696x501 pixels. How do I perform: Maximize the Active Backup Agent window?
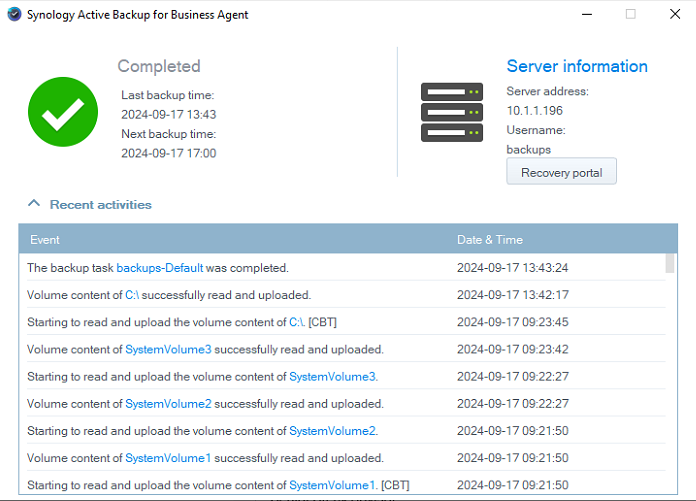tap(630, 15)
